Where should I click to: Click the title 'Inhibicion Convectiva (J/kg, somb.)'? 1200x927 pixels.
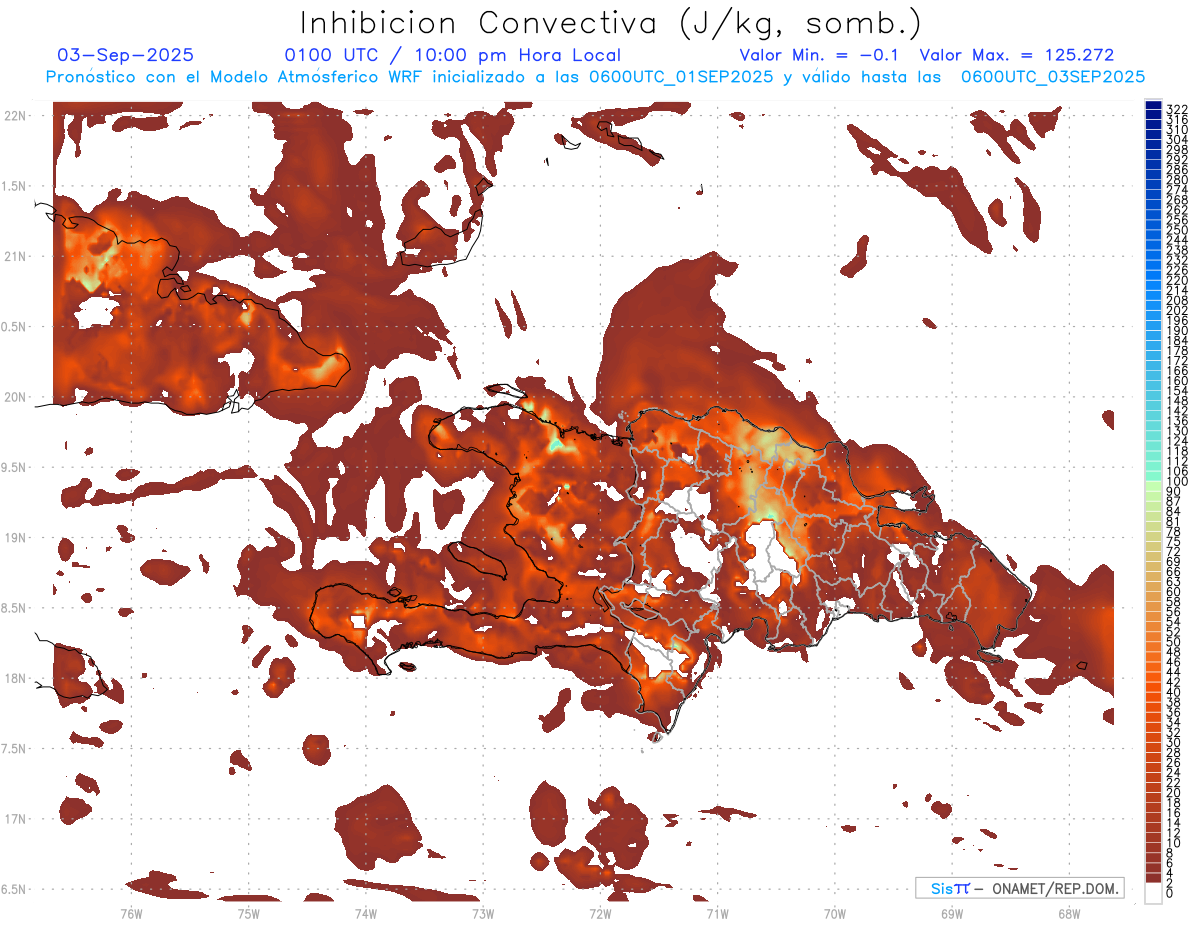(611, 23)
